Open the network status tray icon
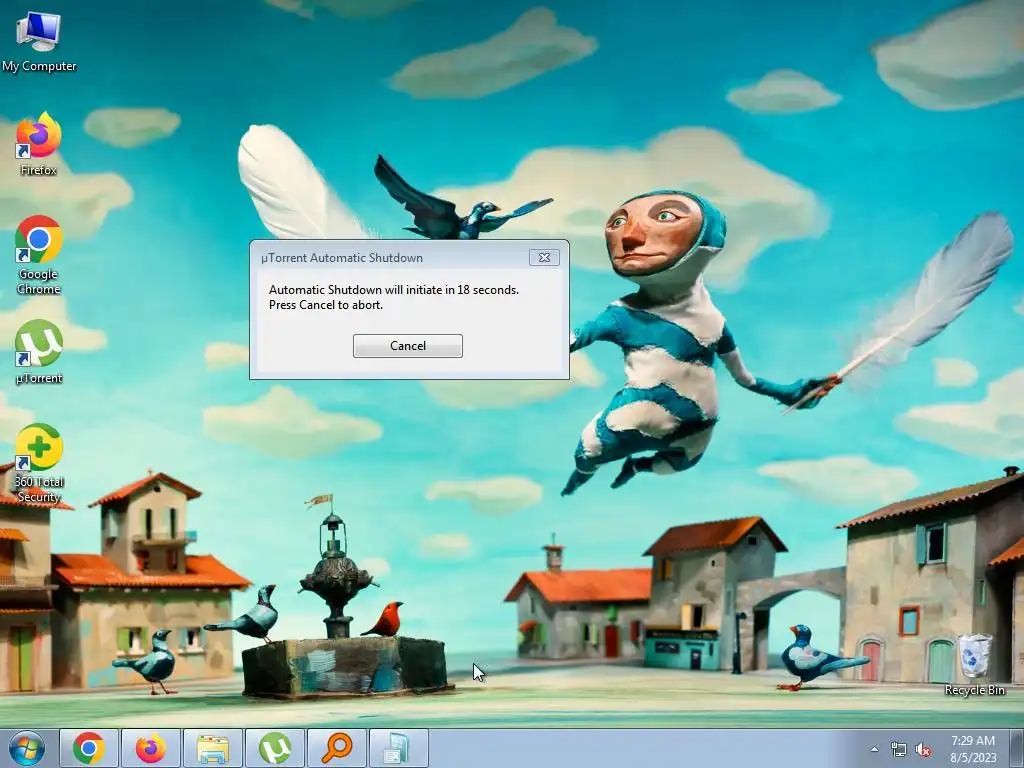Screen dimensions: 1024x768 click(899, 750)
